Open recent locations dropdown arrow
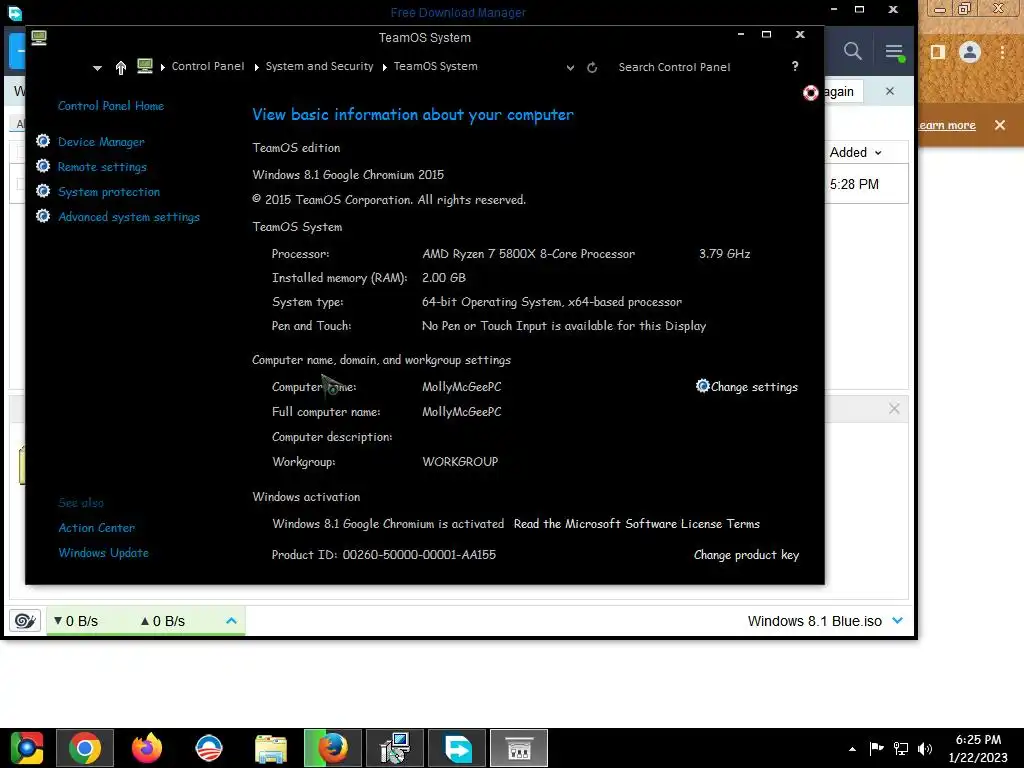 pyautogui.click(x=97, y=68)
